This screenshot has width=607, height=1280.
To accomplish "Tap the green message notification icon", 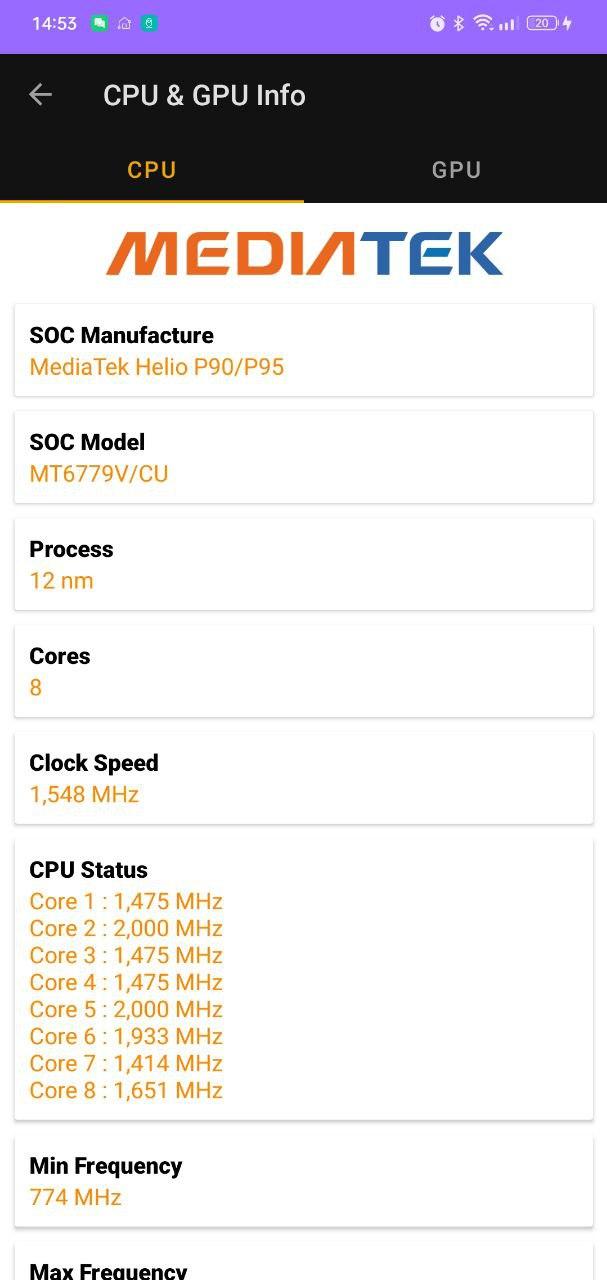I will (x=100, y=23).
